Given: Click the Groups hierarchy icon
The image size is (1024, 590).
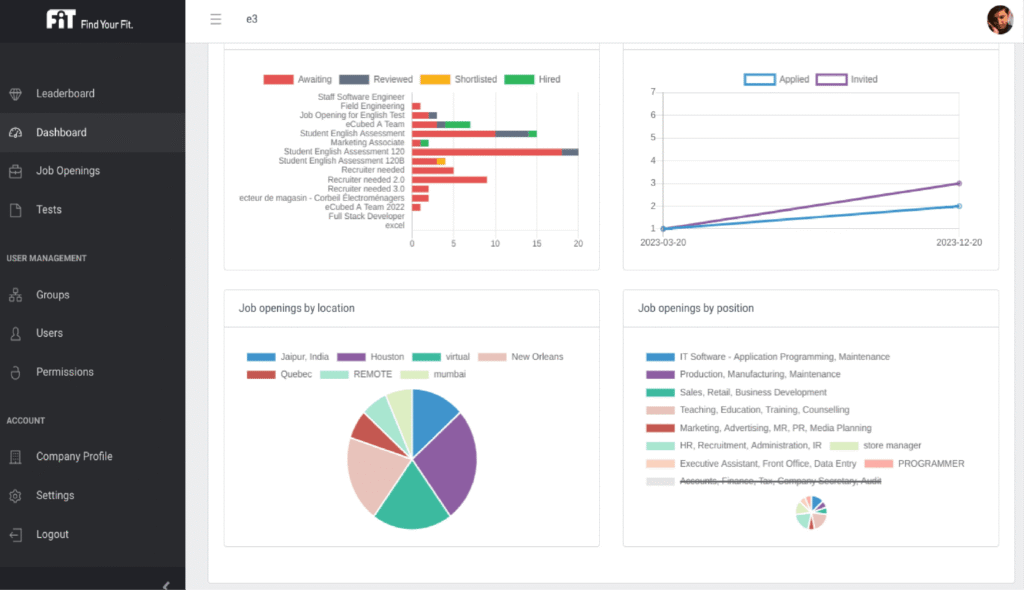Looking at the screenshot, I should coord(15,295).
